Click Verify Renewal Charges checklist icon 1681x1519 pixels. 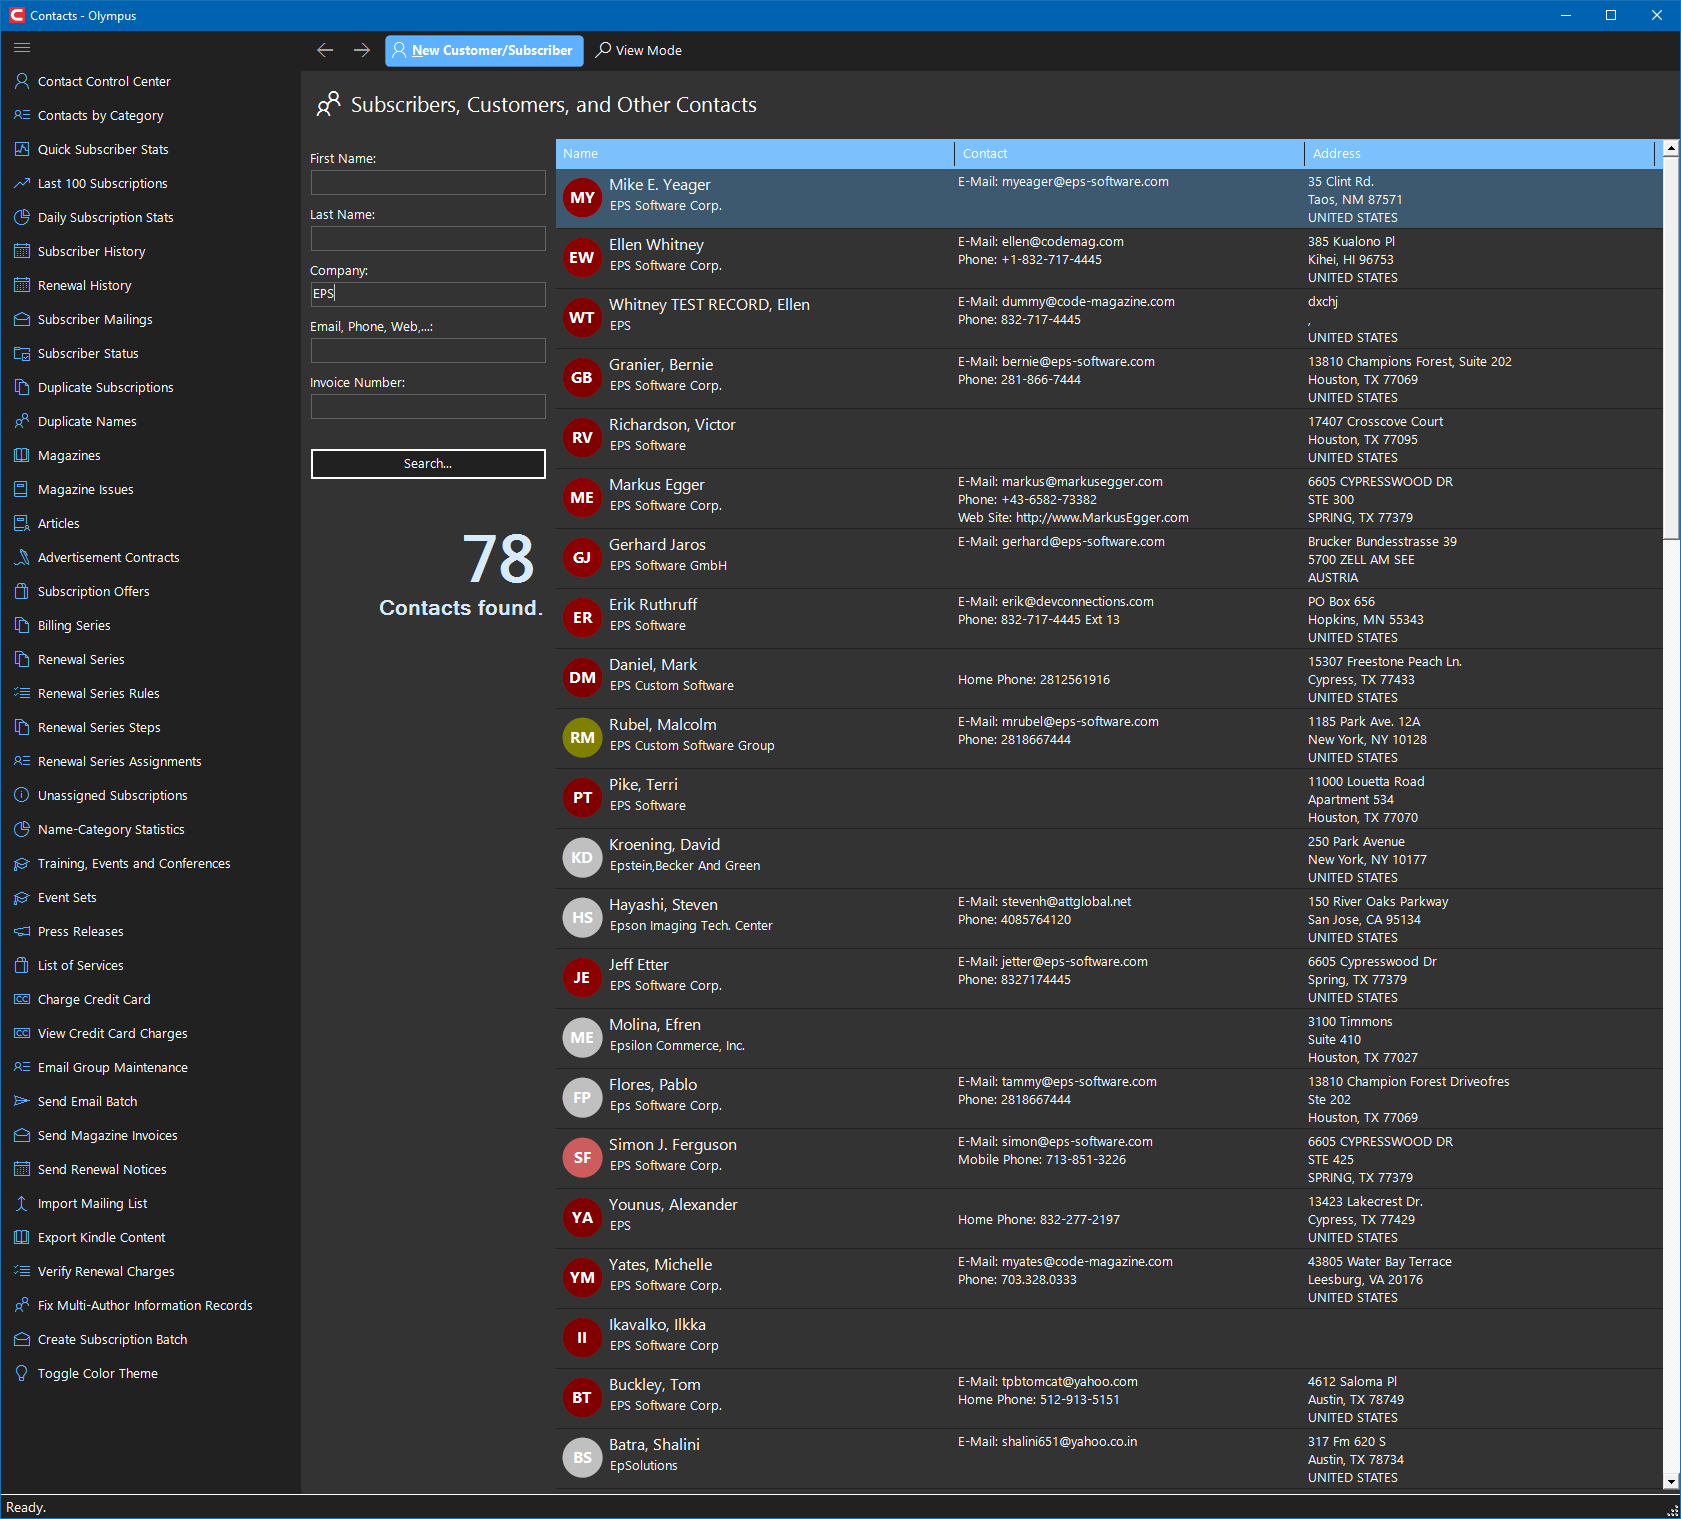tap(22, 1271)
